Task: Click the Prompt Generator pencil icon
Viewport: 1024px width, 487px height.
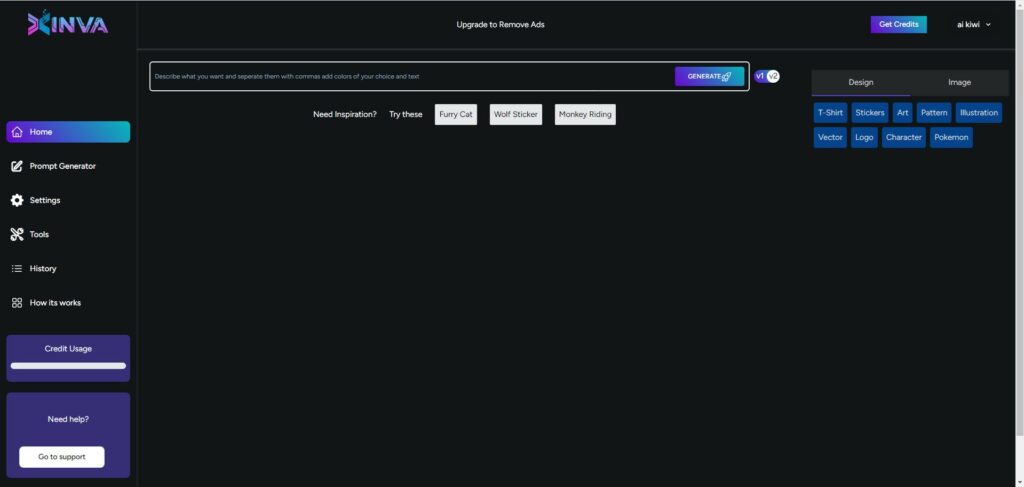Action: pyautogui.click(x=17, y=166)
